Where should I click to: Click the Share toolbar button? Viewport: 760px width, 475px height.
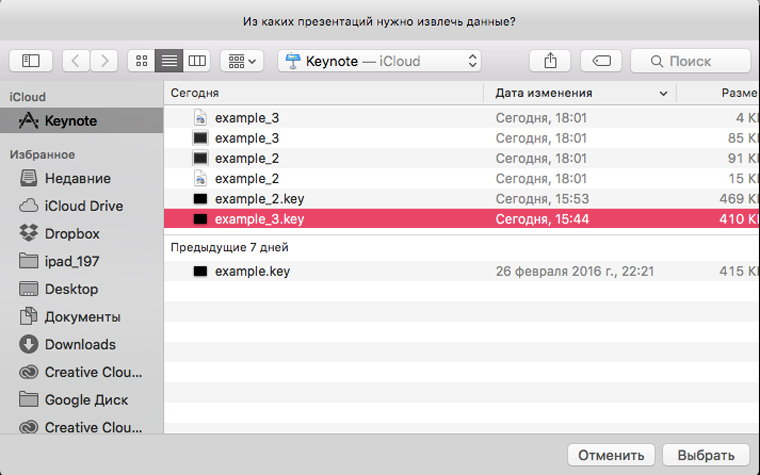(x=550, y=61)
